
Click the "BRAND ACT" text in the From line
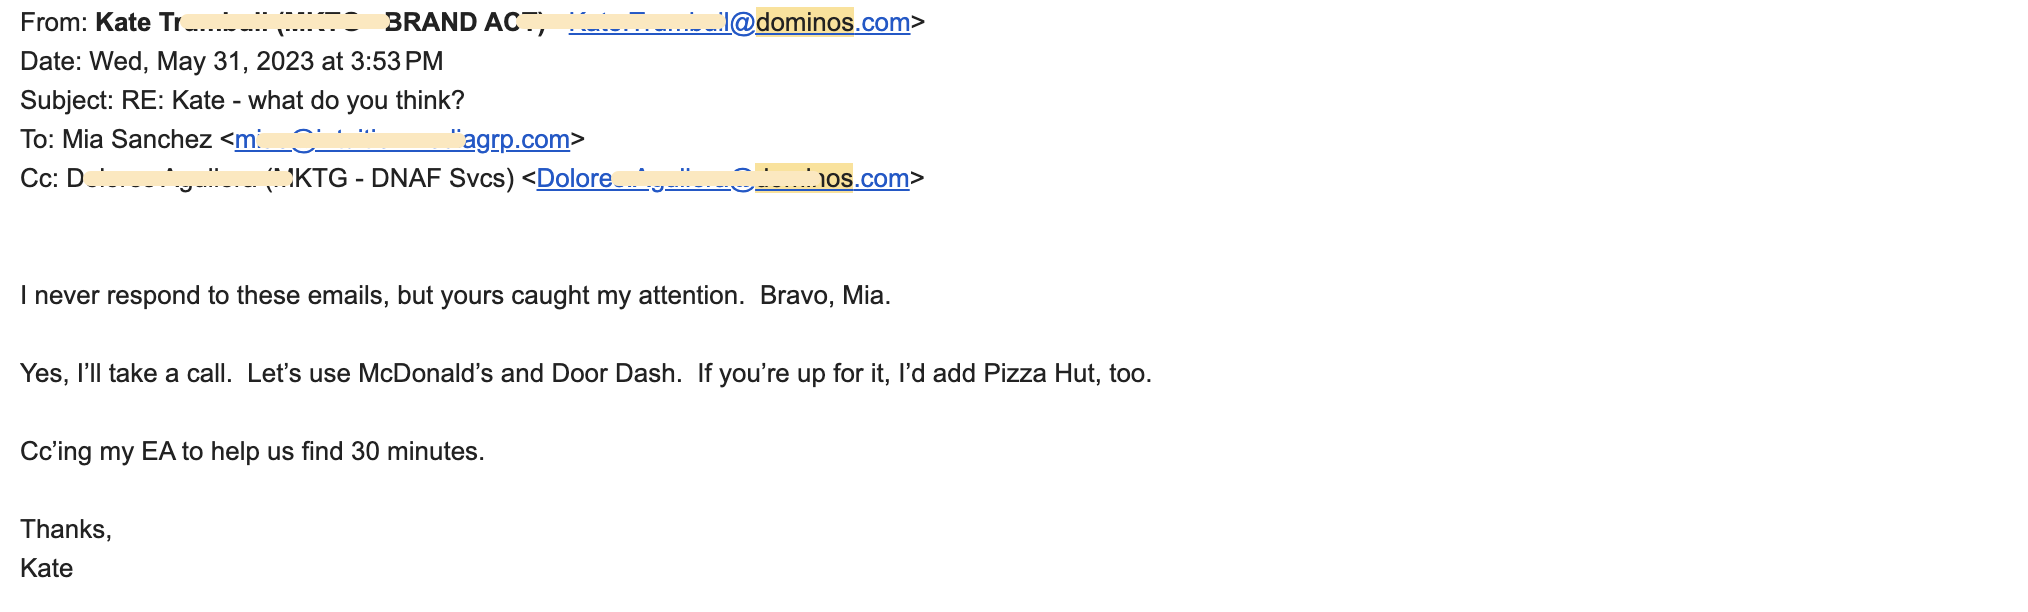point(464,22)
